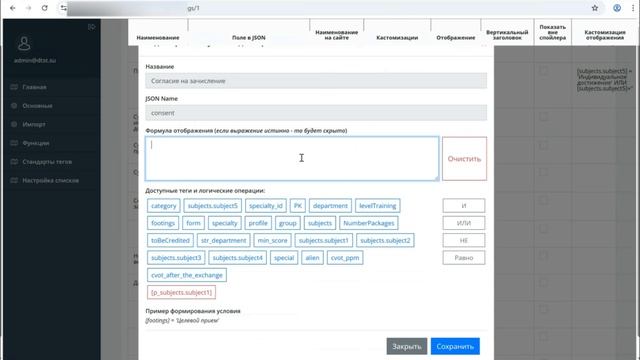Image resolution: width=640 pixels, height=360 pixels.
Task: Insert the group tag
Action: 288,223
